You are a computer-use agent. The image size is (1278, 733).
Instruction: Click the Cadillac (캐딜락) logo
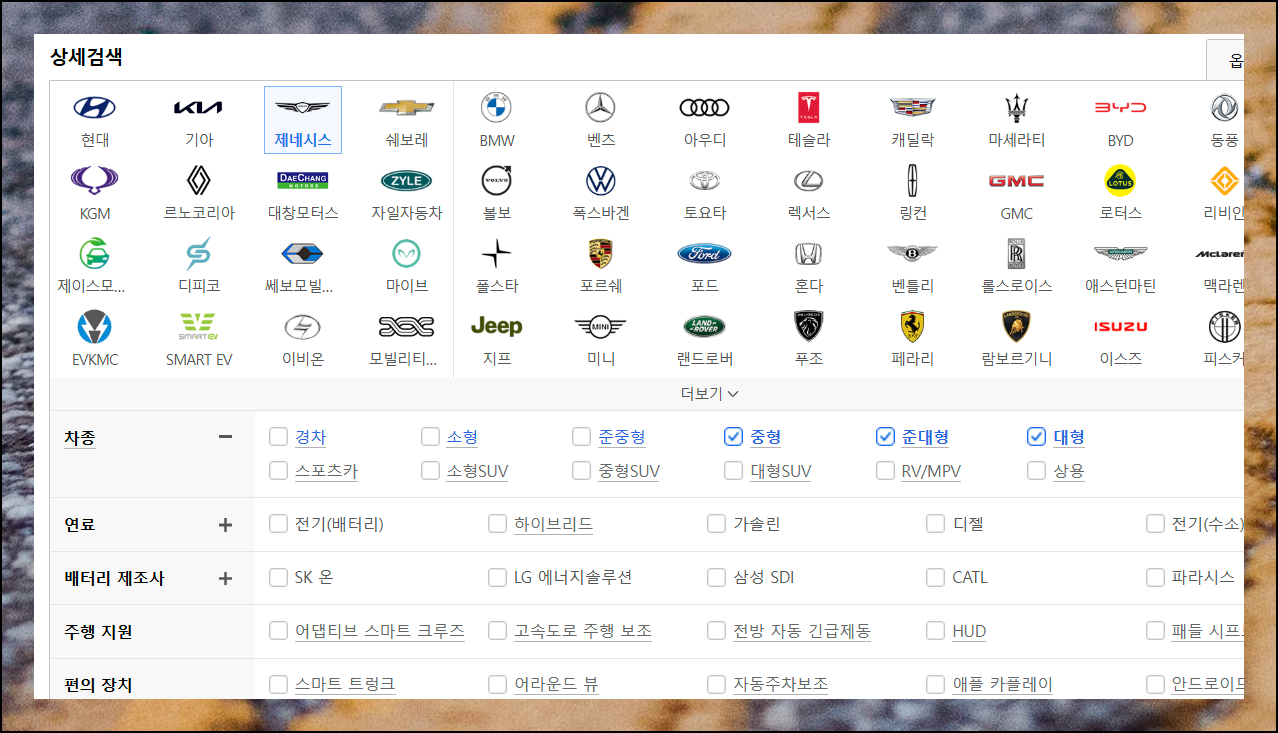(x=913, y=108)
